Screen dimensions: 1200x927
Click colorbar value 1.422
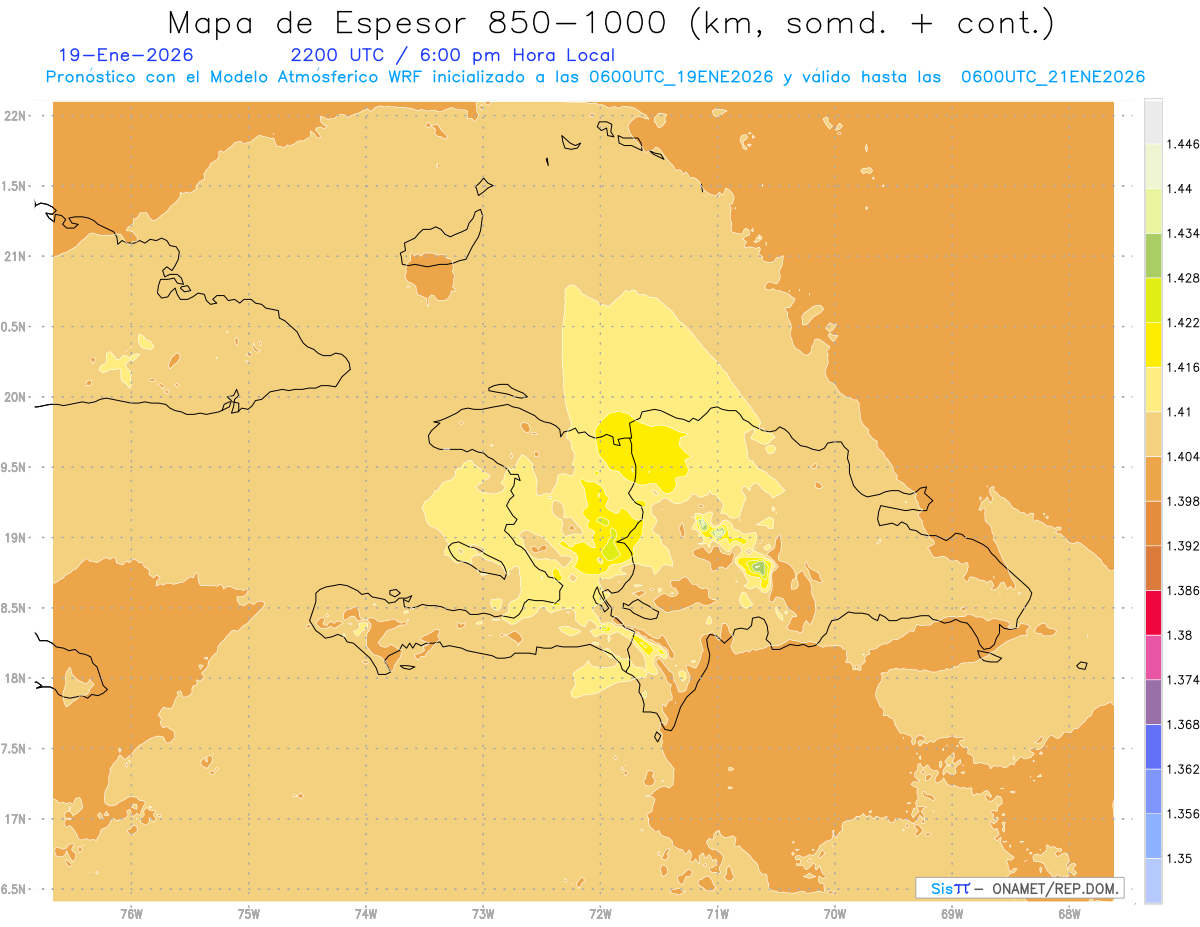(1184, 323)
